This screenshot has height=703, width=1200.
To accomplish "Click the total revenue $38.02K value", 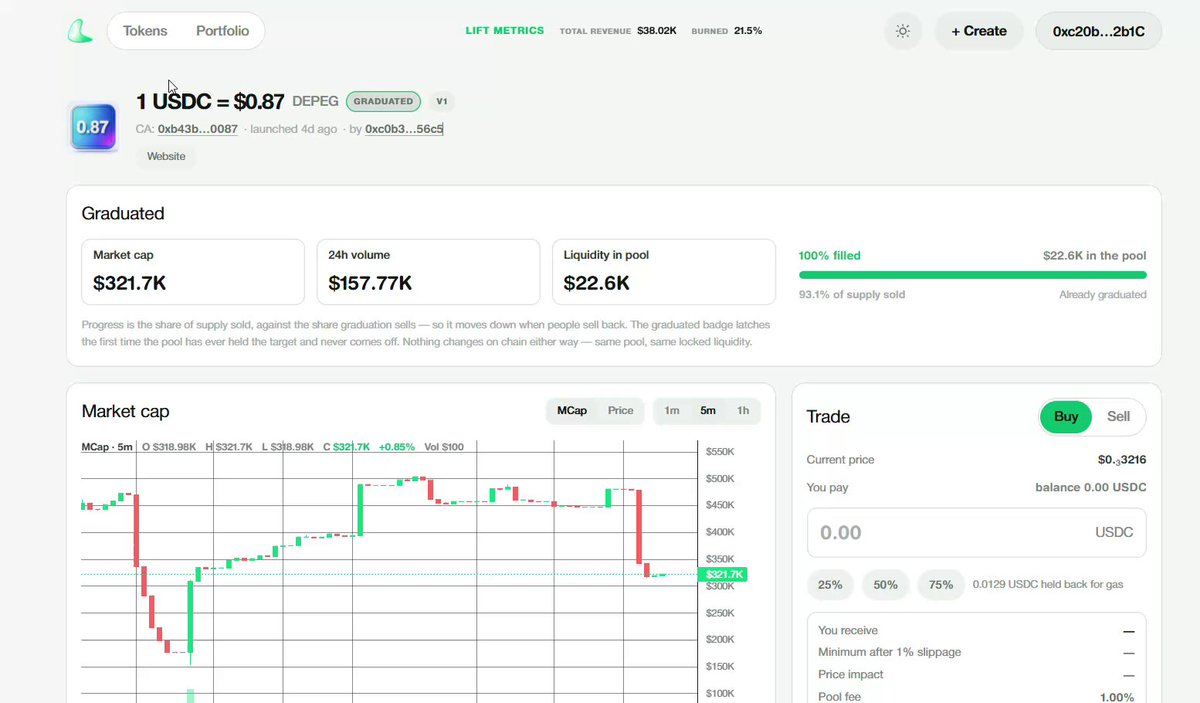I will point(657,31).
